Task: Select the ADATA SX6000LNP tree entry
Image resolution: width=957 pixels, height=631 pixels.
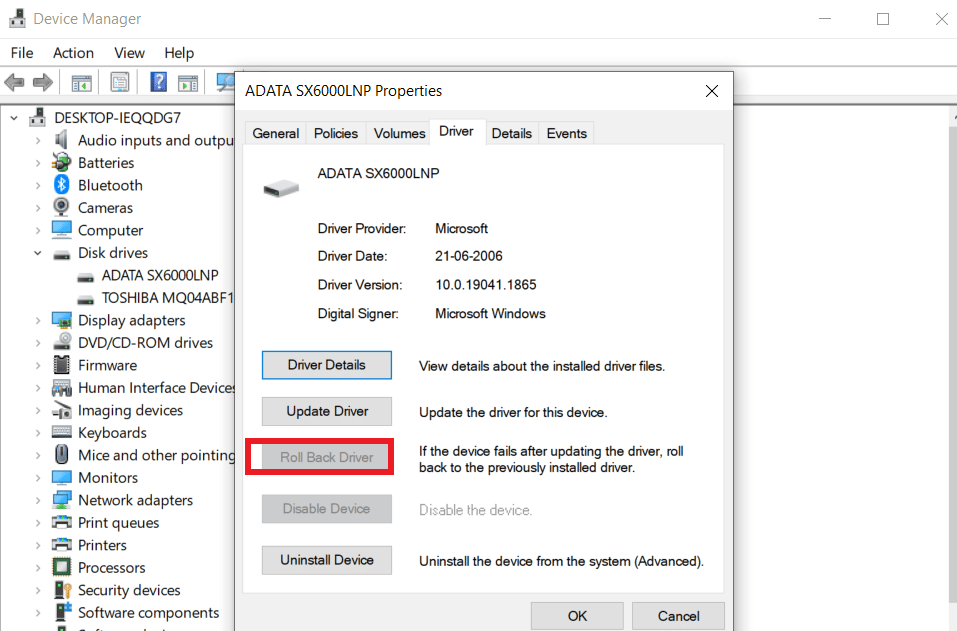Action: (x=160, y=275)
